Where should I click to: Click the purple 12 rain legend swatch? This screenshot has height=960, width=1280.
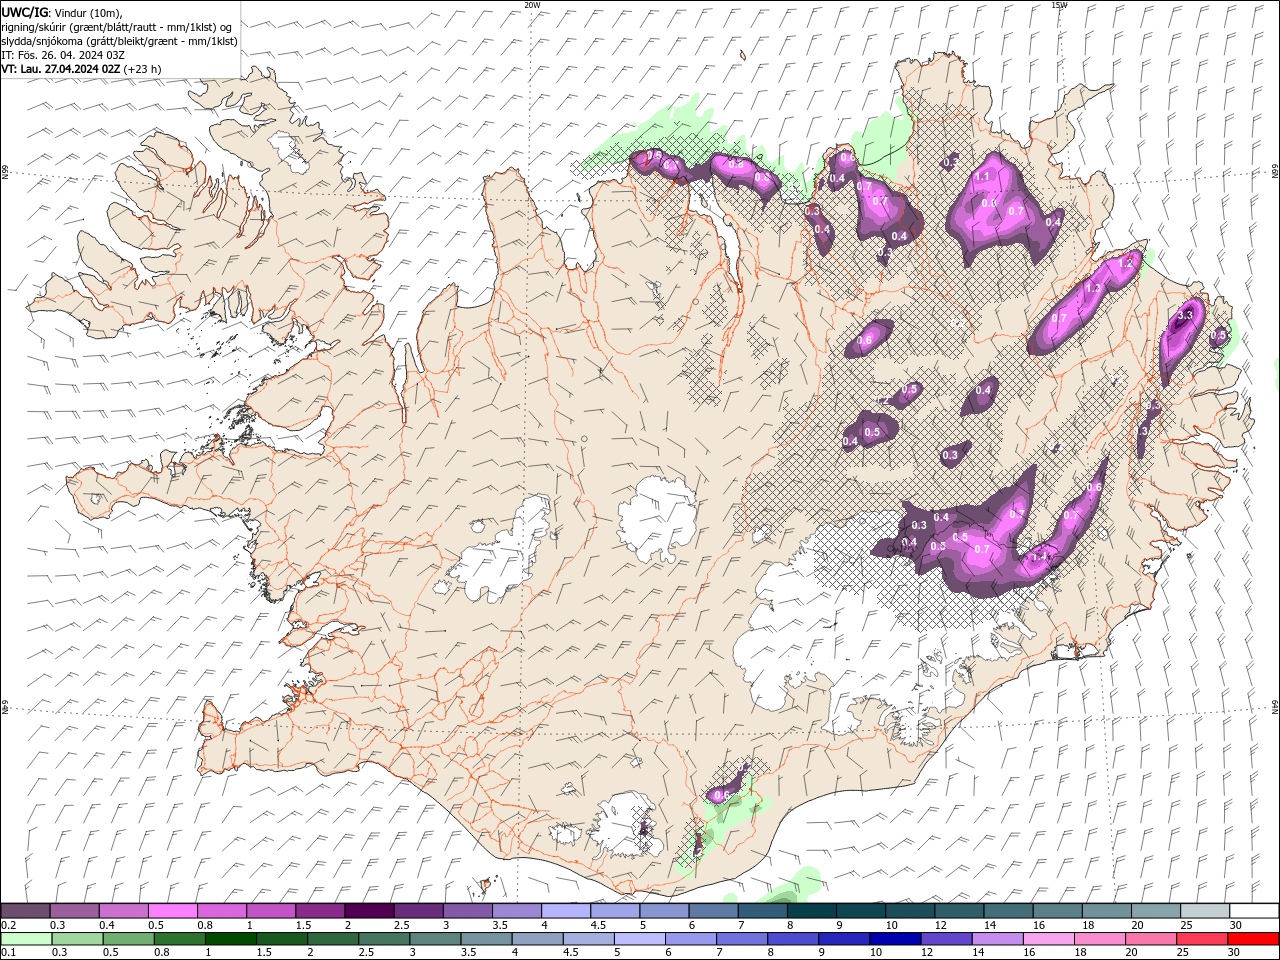tap(946, 939)
